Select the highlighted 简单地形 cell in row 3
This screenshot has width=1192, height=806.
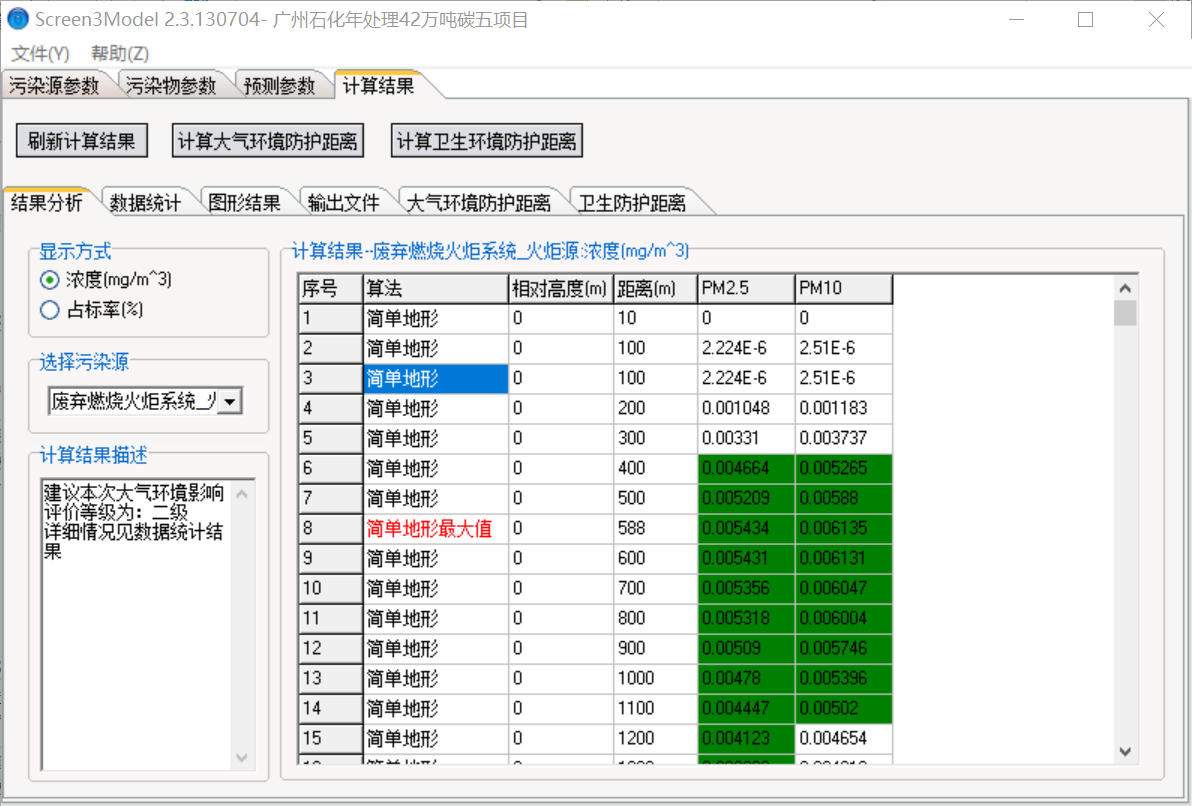point(436,378)
